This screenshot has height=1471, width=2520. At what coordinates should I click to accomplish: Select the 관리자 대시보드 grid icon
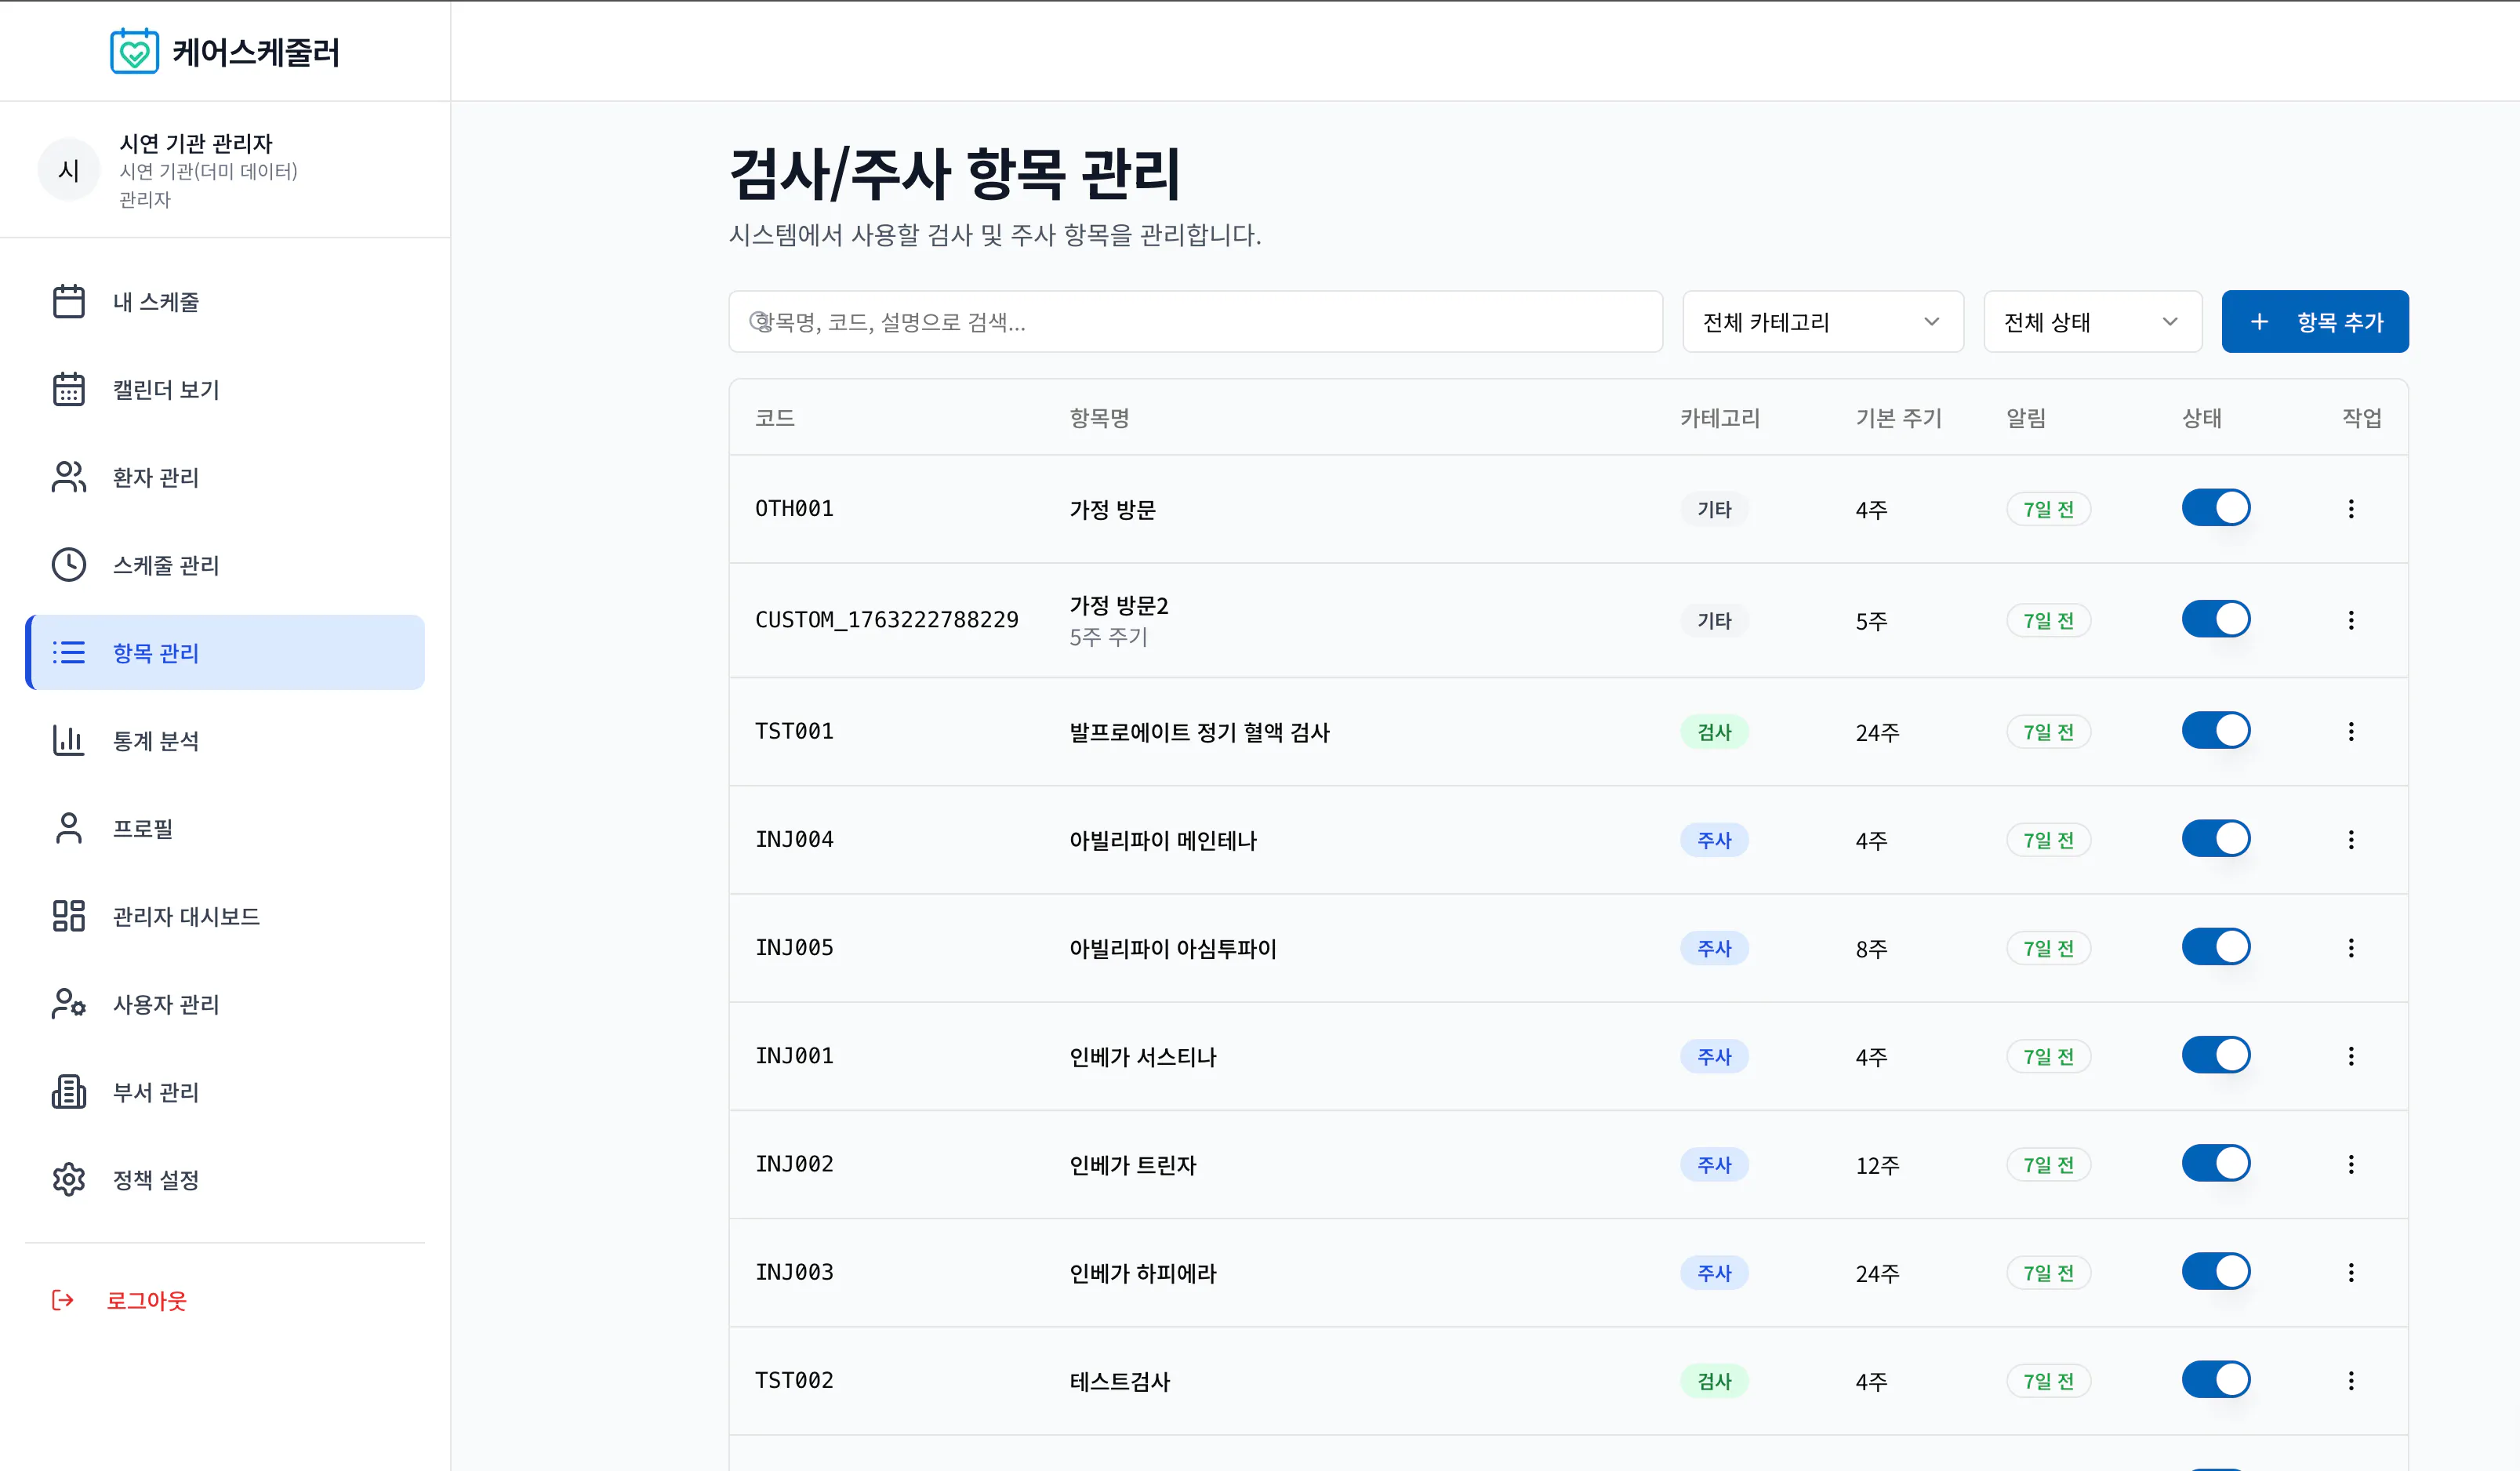click(68, 916)
